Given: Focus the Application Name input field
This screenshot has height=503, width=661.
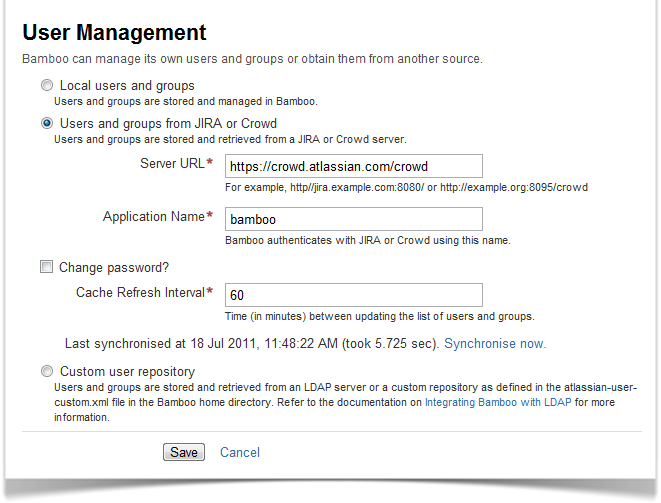Looking at the screenshot, I should tap(354, 219).
